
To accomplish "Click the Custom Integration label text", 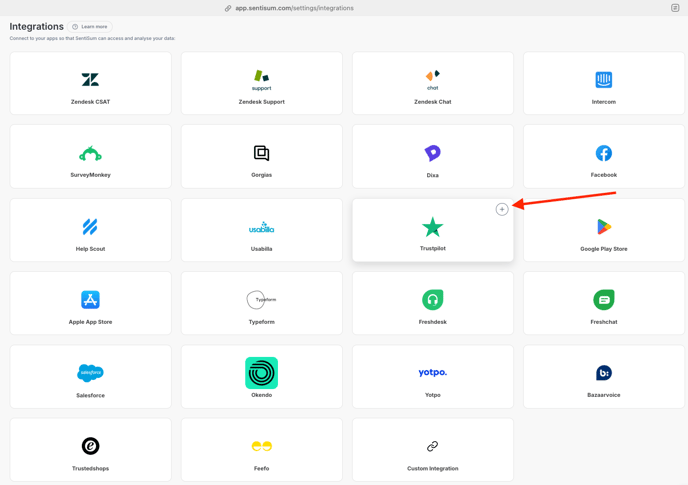I will coord(433,468).
